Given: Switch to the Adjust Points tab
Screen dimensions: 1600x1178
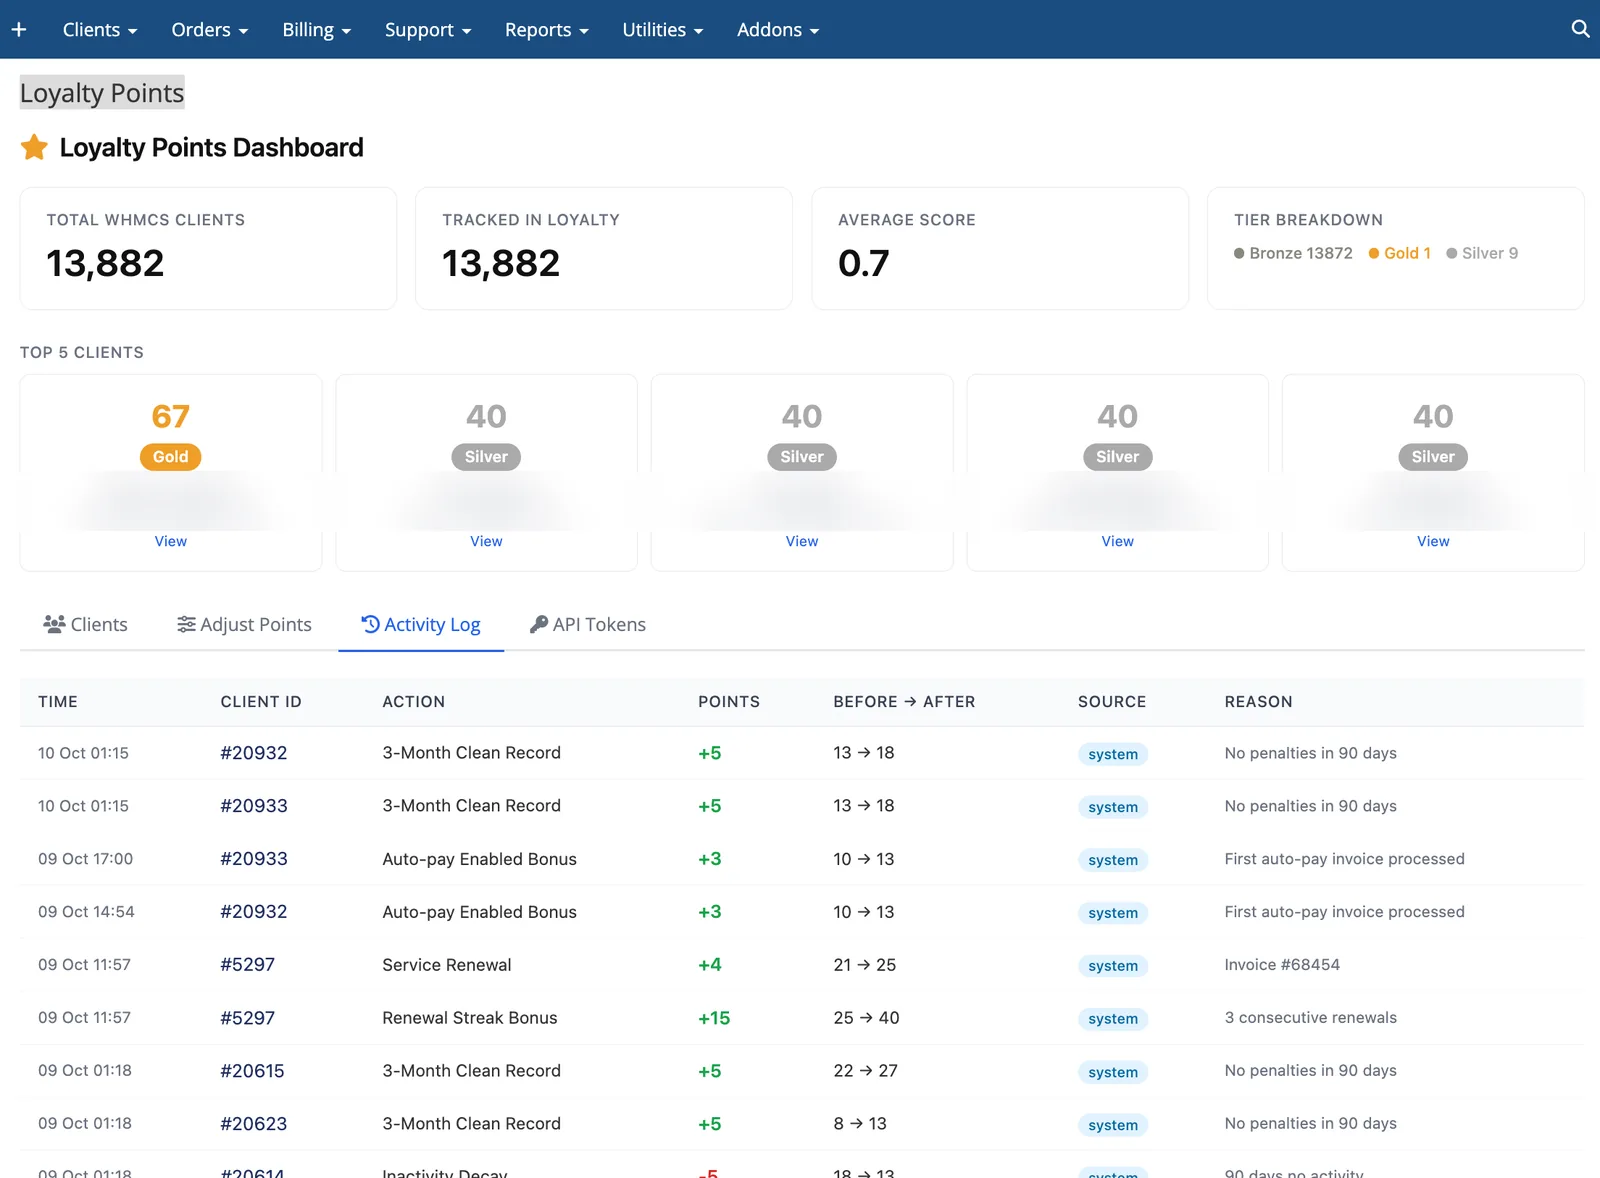Looking at the screenshot, I should click(245, 624).
